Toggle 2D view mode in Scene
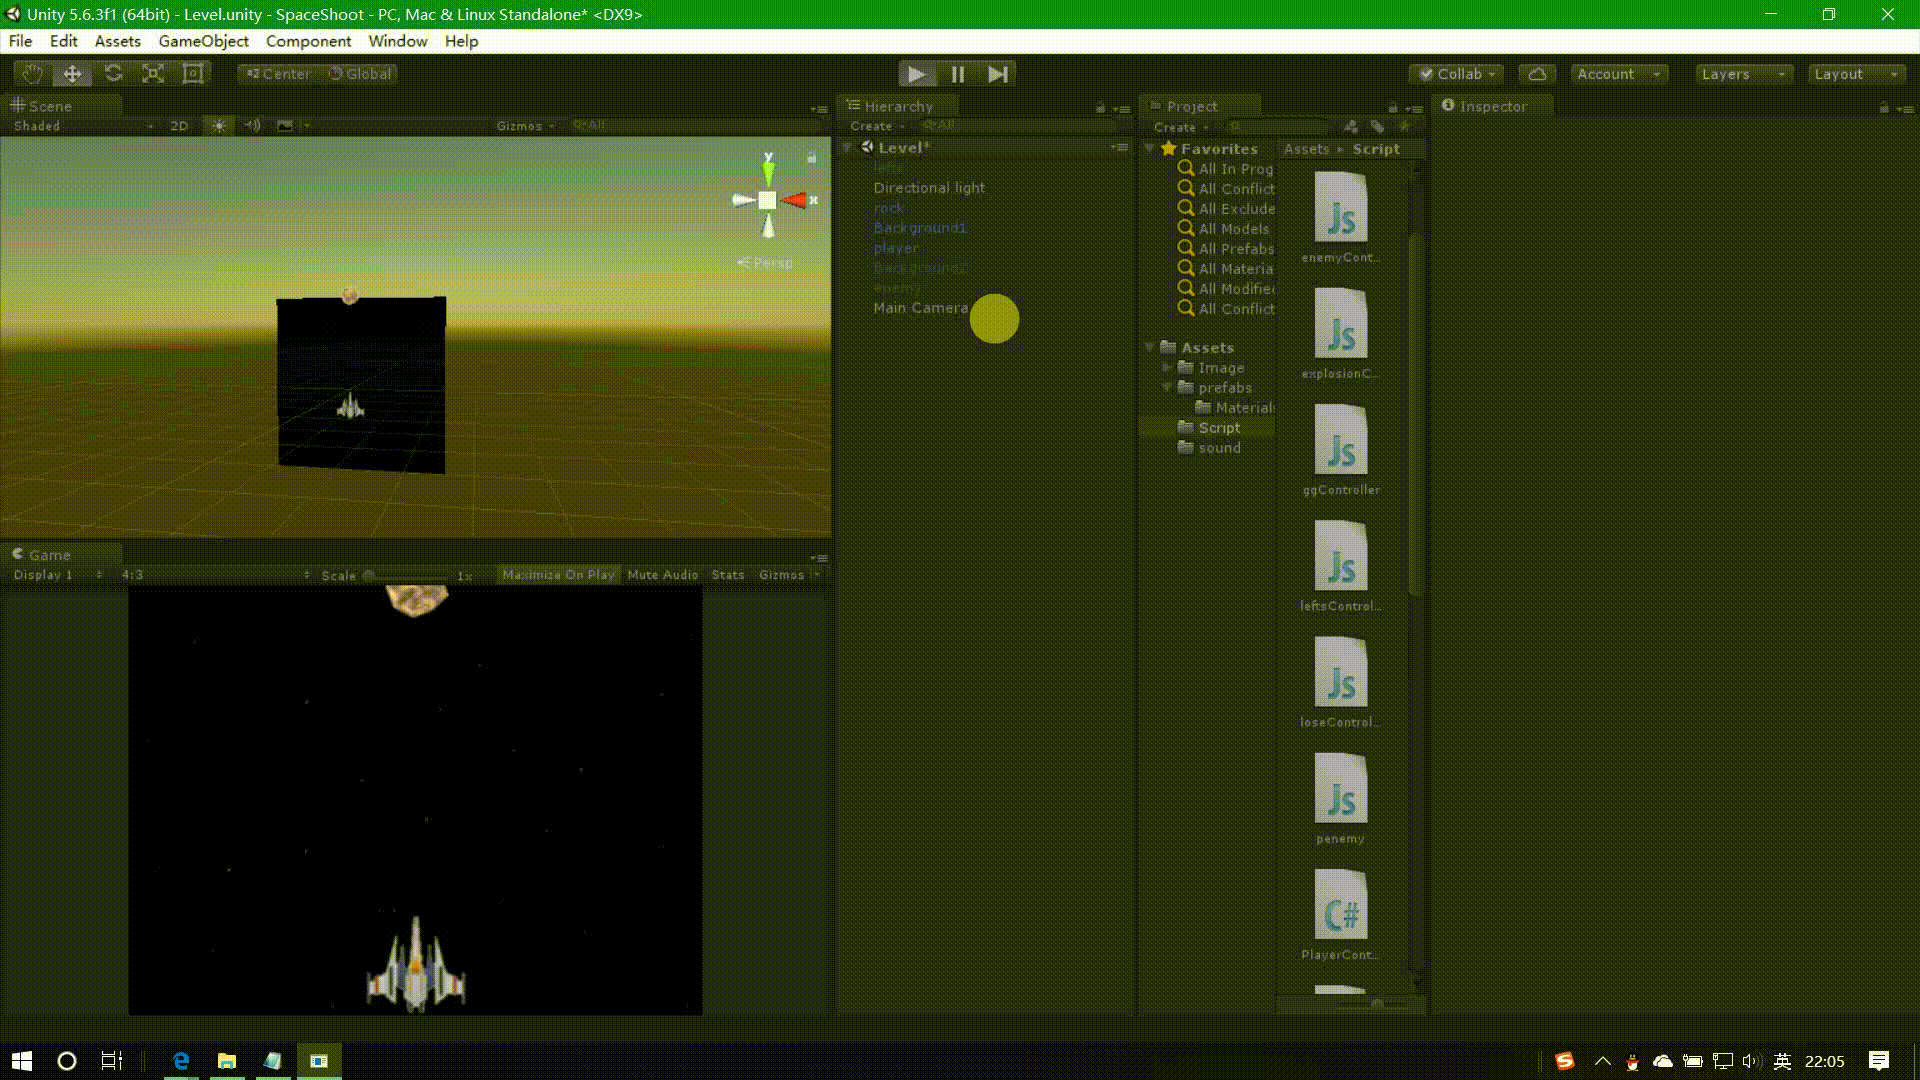Image resolution: width=1920 pixels, height=1080 pixels. [178, 125]
